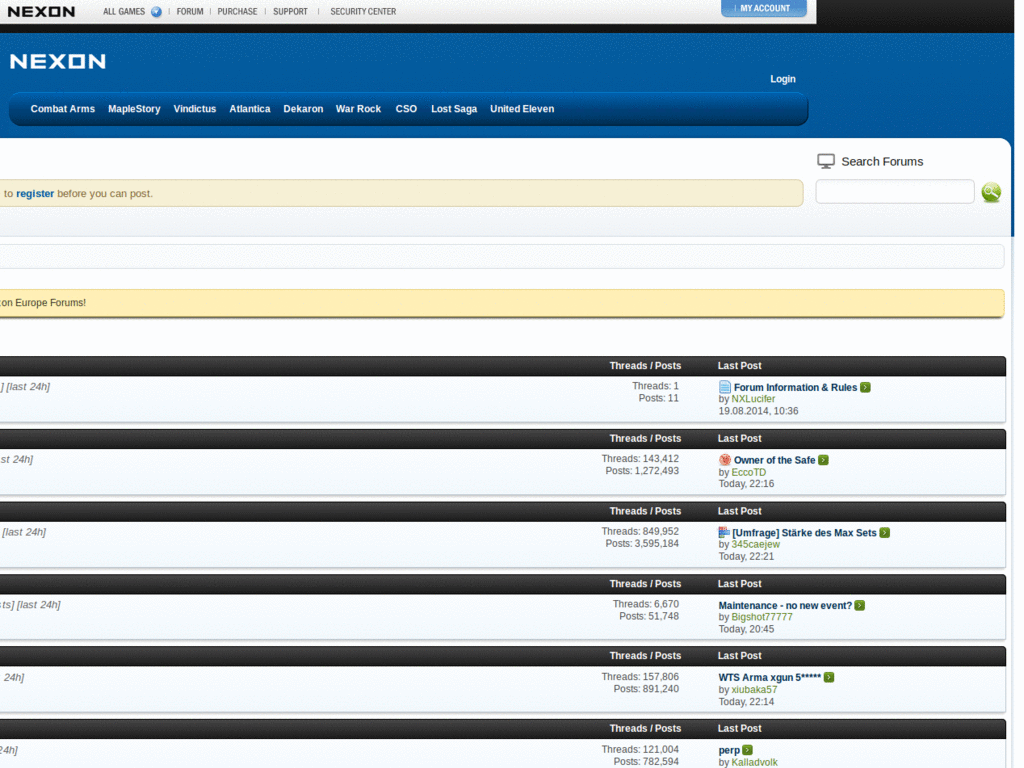Go to last post arrow for Owner of the Safe
This screenshot has height=768, width=1024.
tap(824, 460)
